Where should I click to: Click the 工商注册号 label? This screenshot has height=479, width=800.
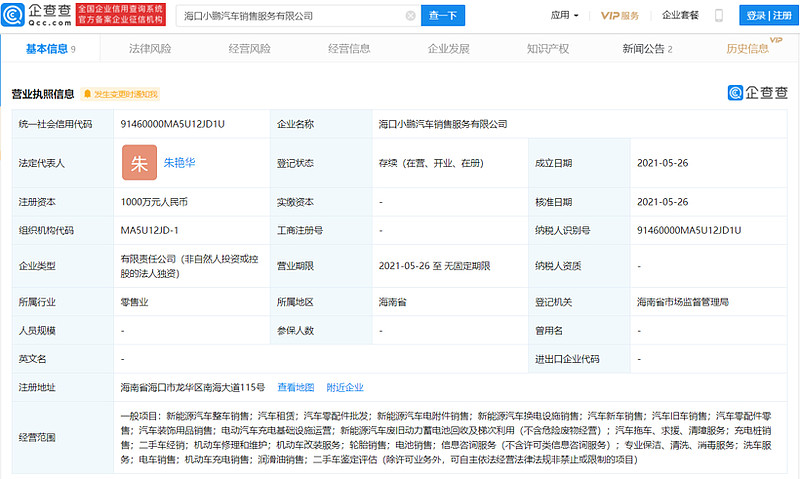pyautogui.click(x=299, y=231)
